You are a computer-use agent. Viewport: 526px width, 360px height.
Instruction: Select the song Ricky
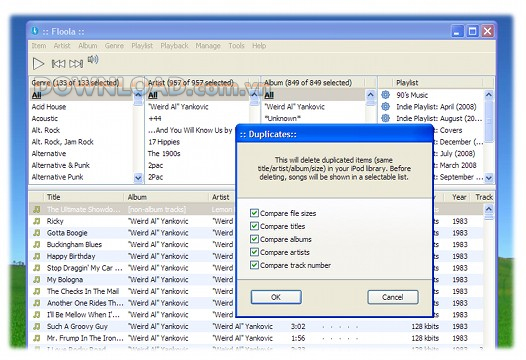55,221
